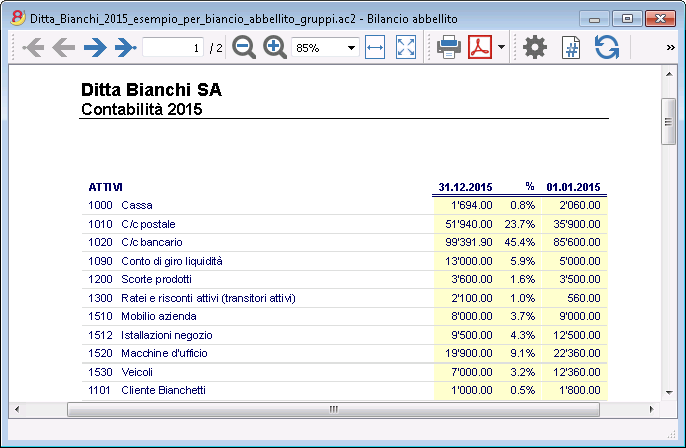The image size is (686, 448).
Task: Zoom out with minus magnifier
Action: pos(244,47)
